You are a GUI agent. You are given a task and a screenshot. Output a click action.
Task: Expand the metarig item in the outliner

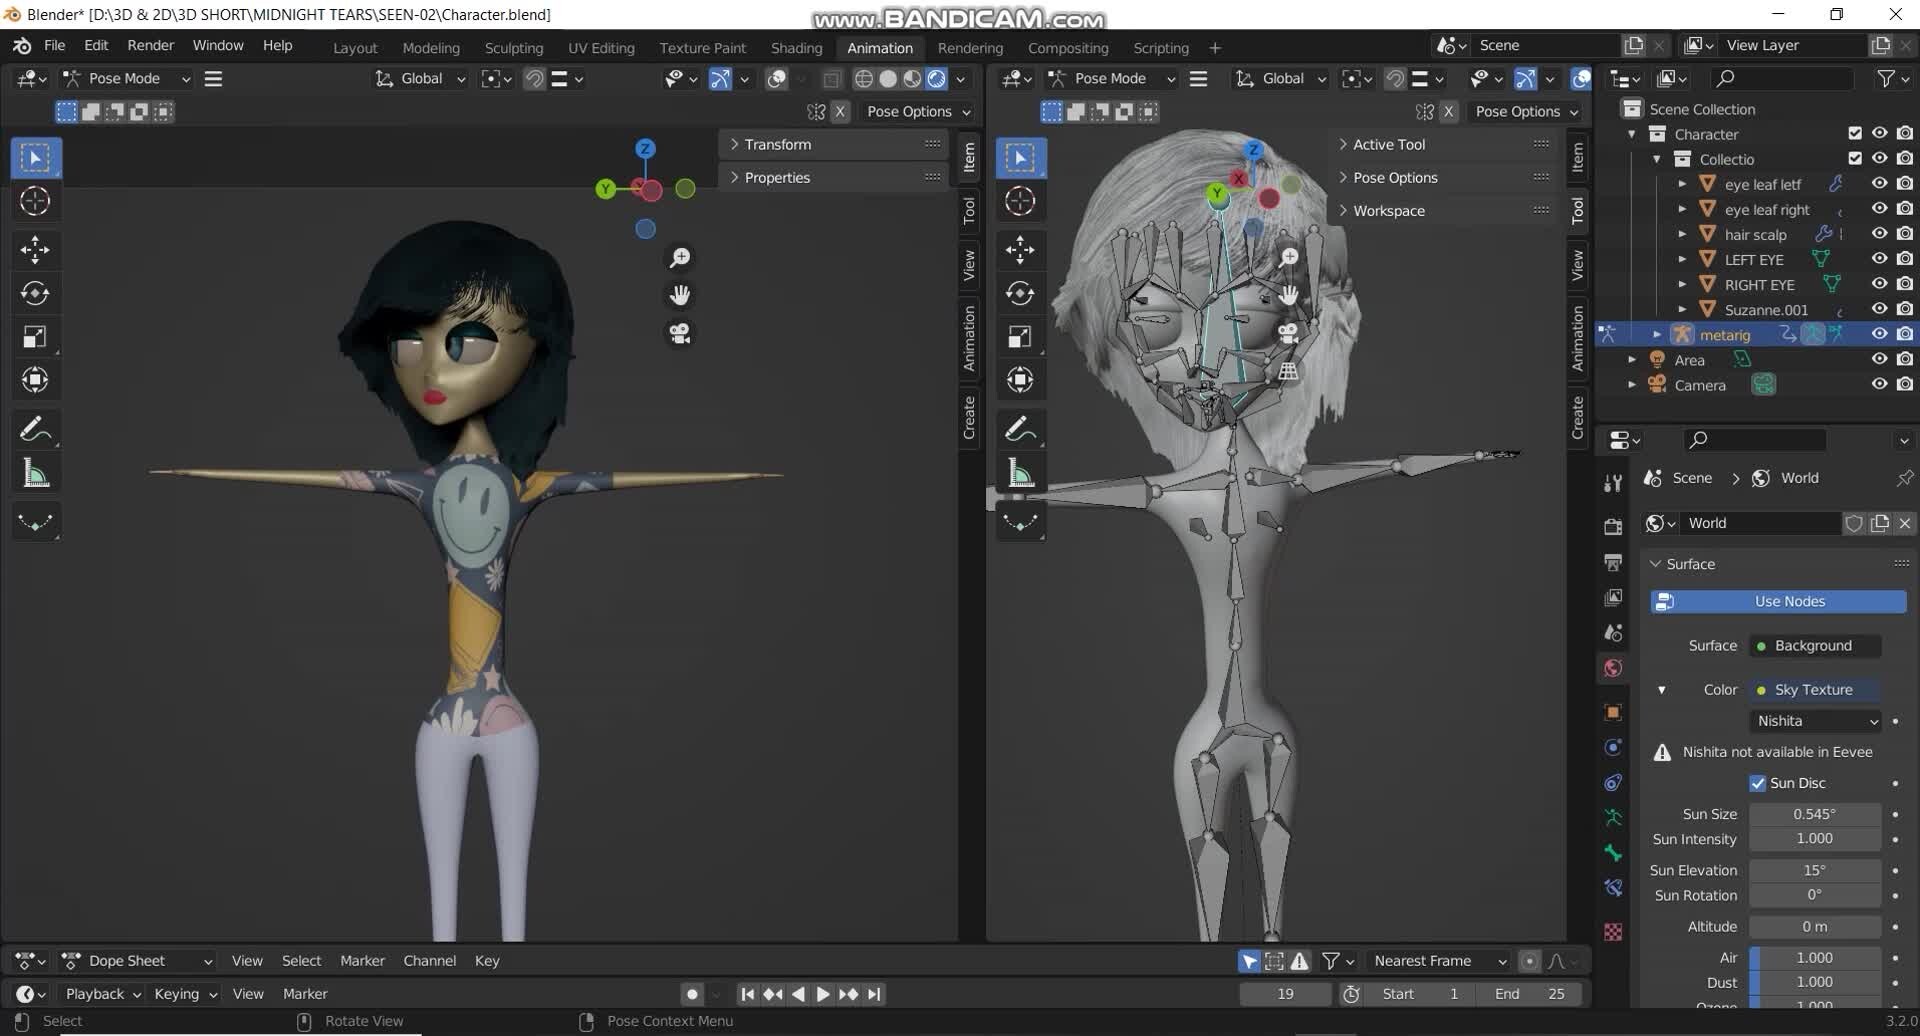(1657, 334)
